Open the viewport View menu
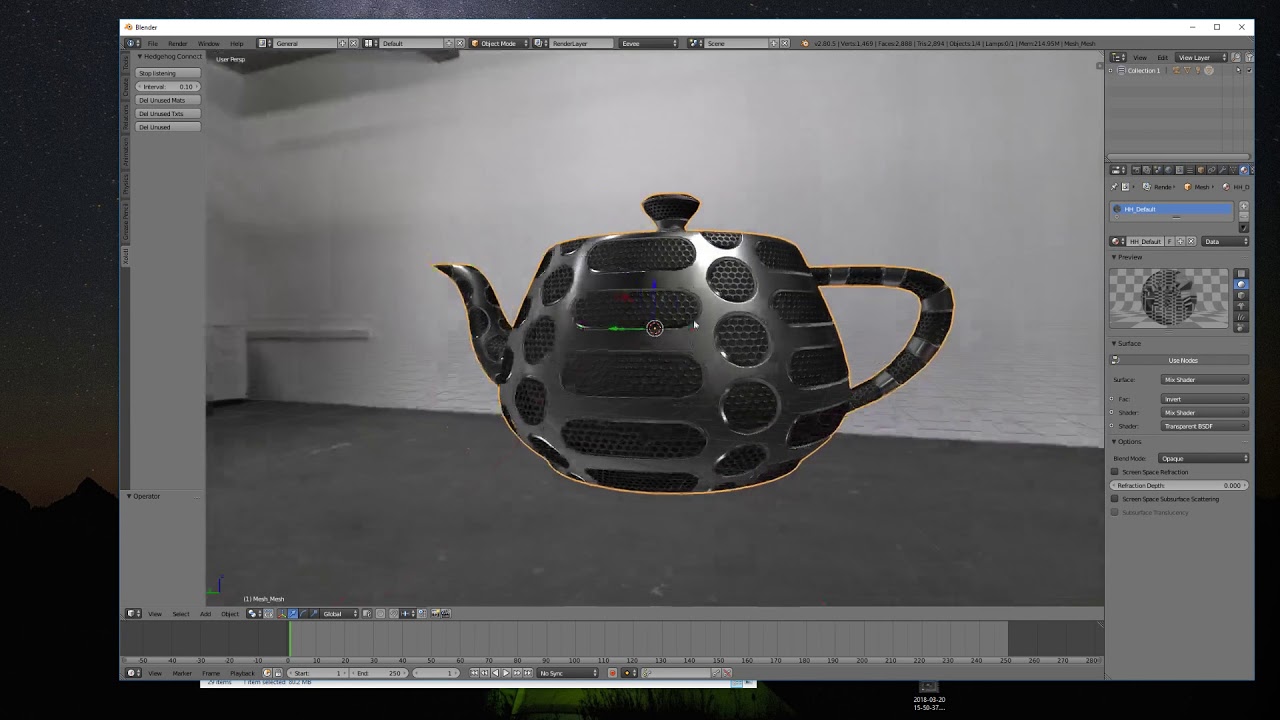Viewport: 1280px width, 720px height. pyautogui.click(x=155, y=614)
